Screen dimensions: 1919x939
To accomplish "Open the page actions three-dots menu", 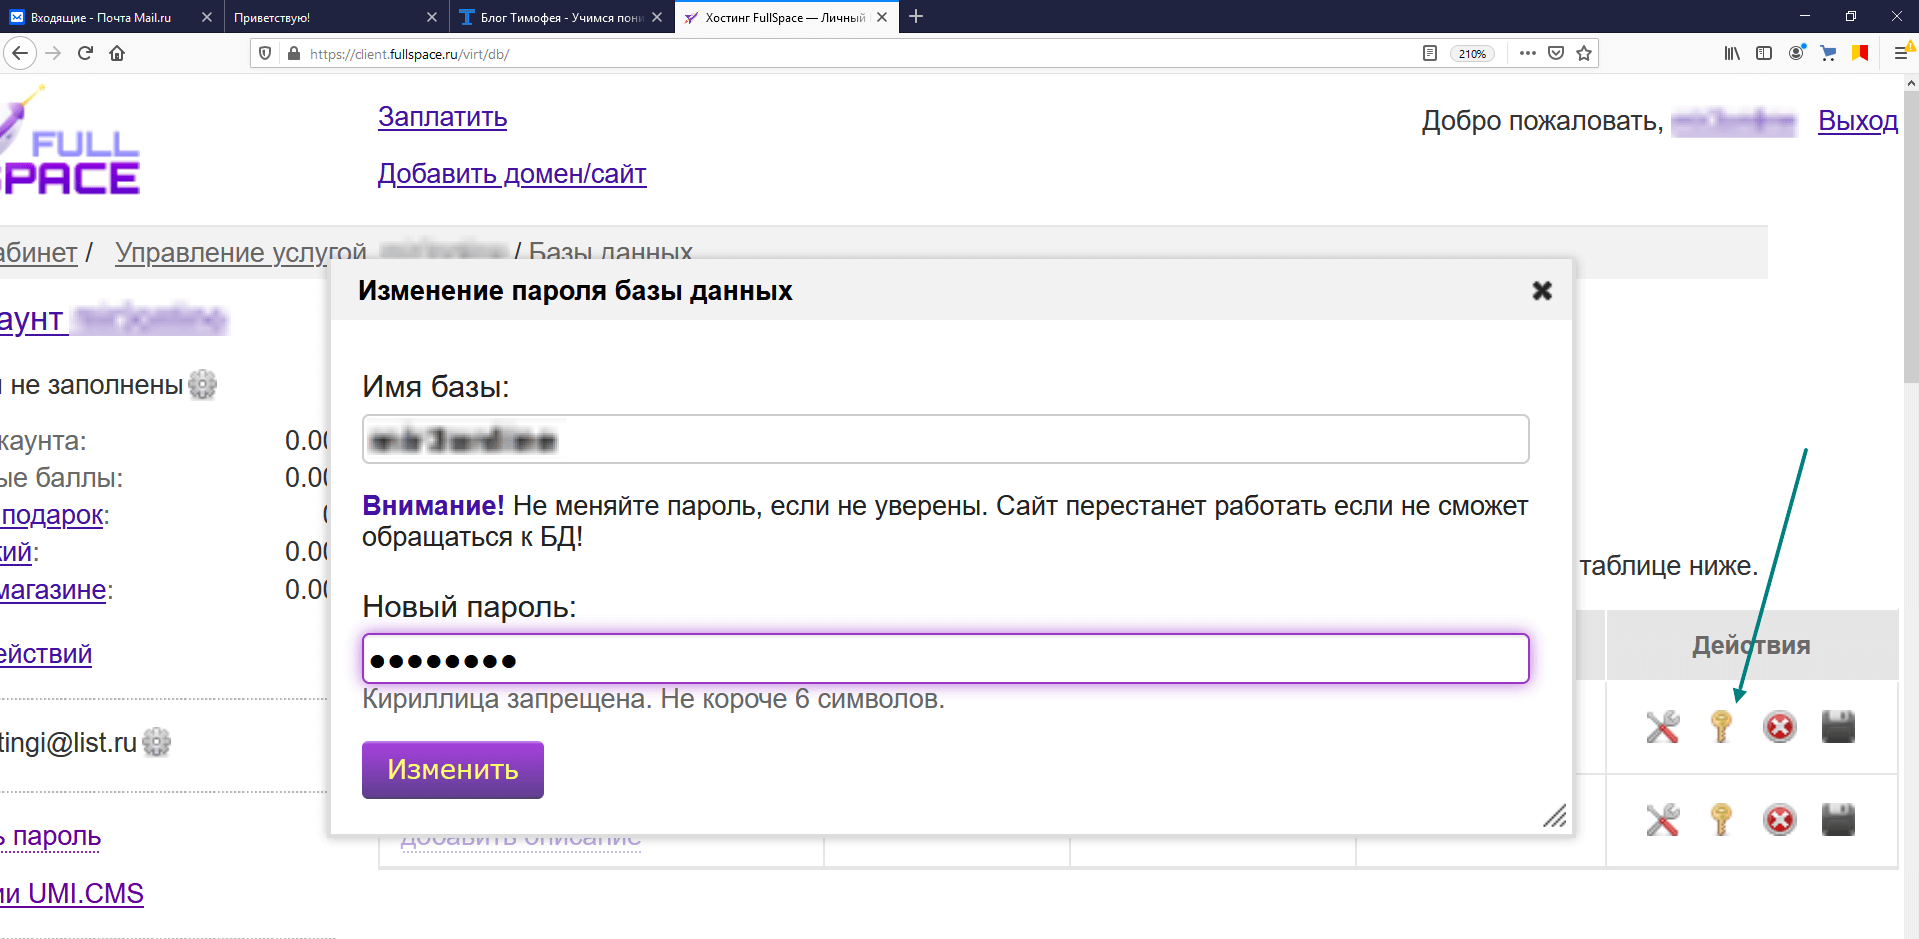I will (x=1527, y=53).
